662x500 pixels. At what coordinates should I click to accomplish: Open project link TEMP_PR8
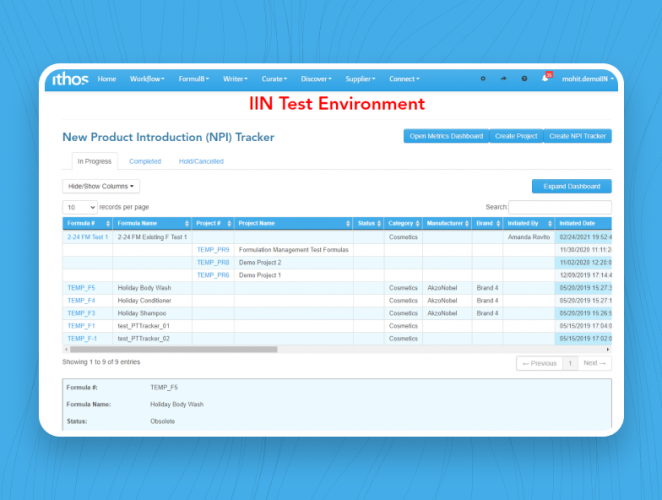click(x=213, y=263)
